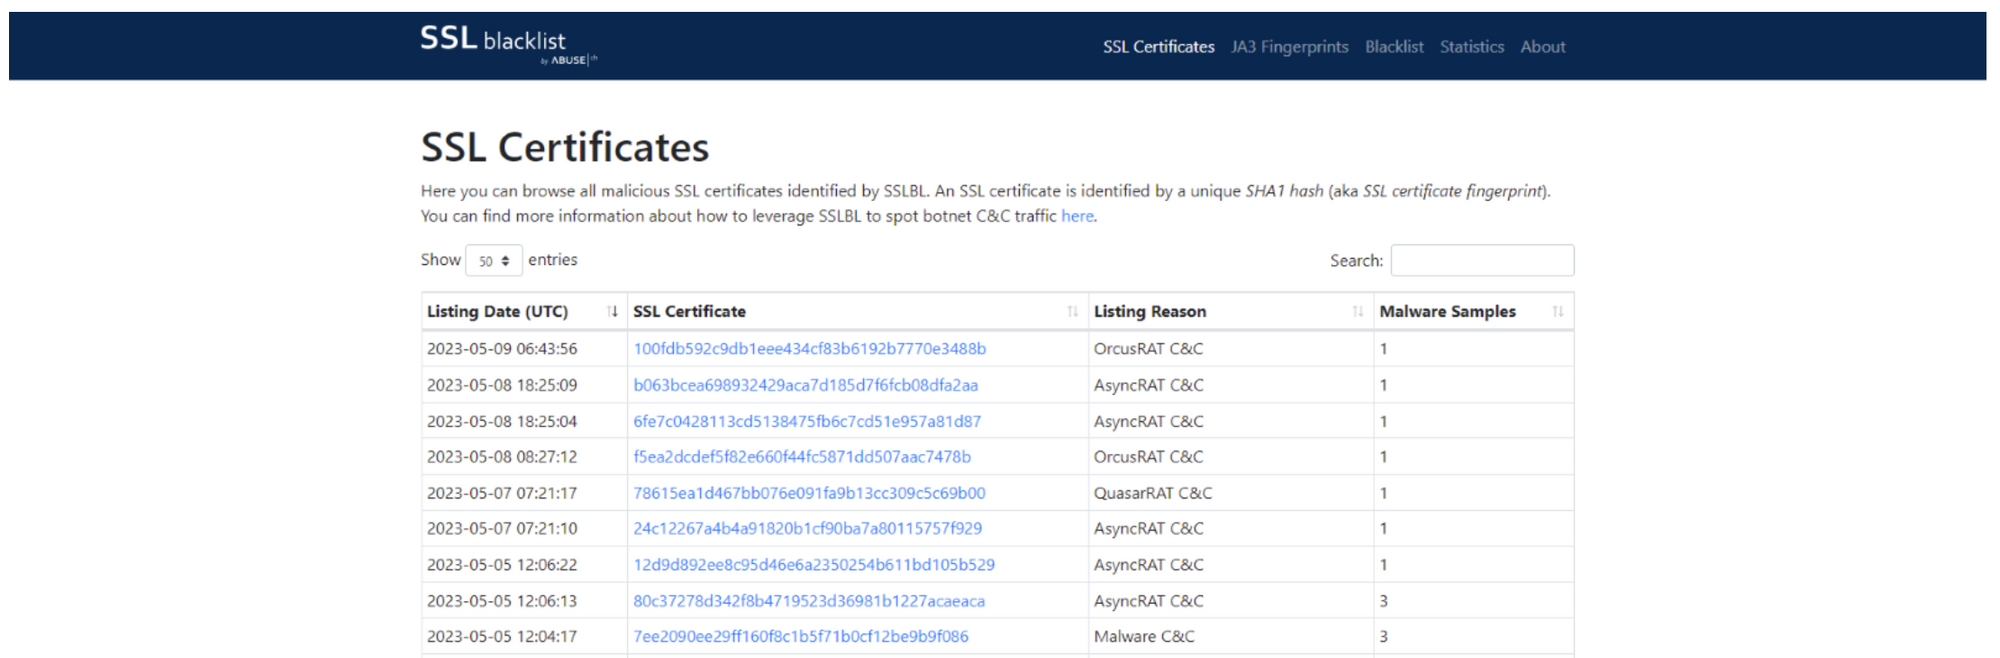Click the Malware Samples column header text

[1447, 312]
